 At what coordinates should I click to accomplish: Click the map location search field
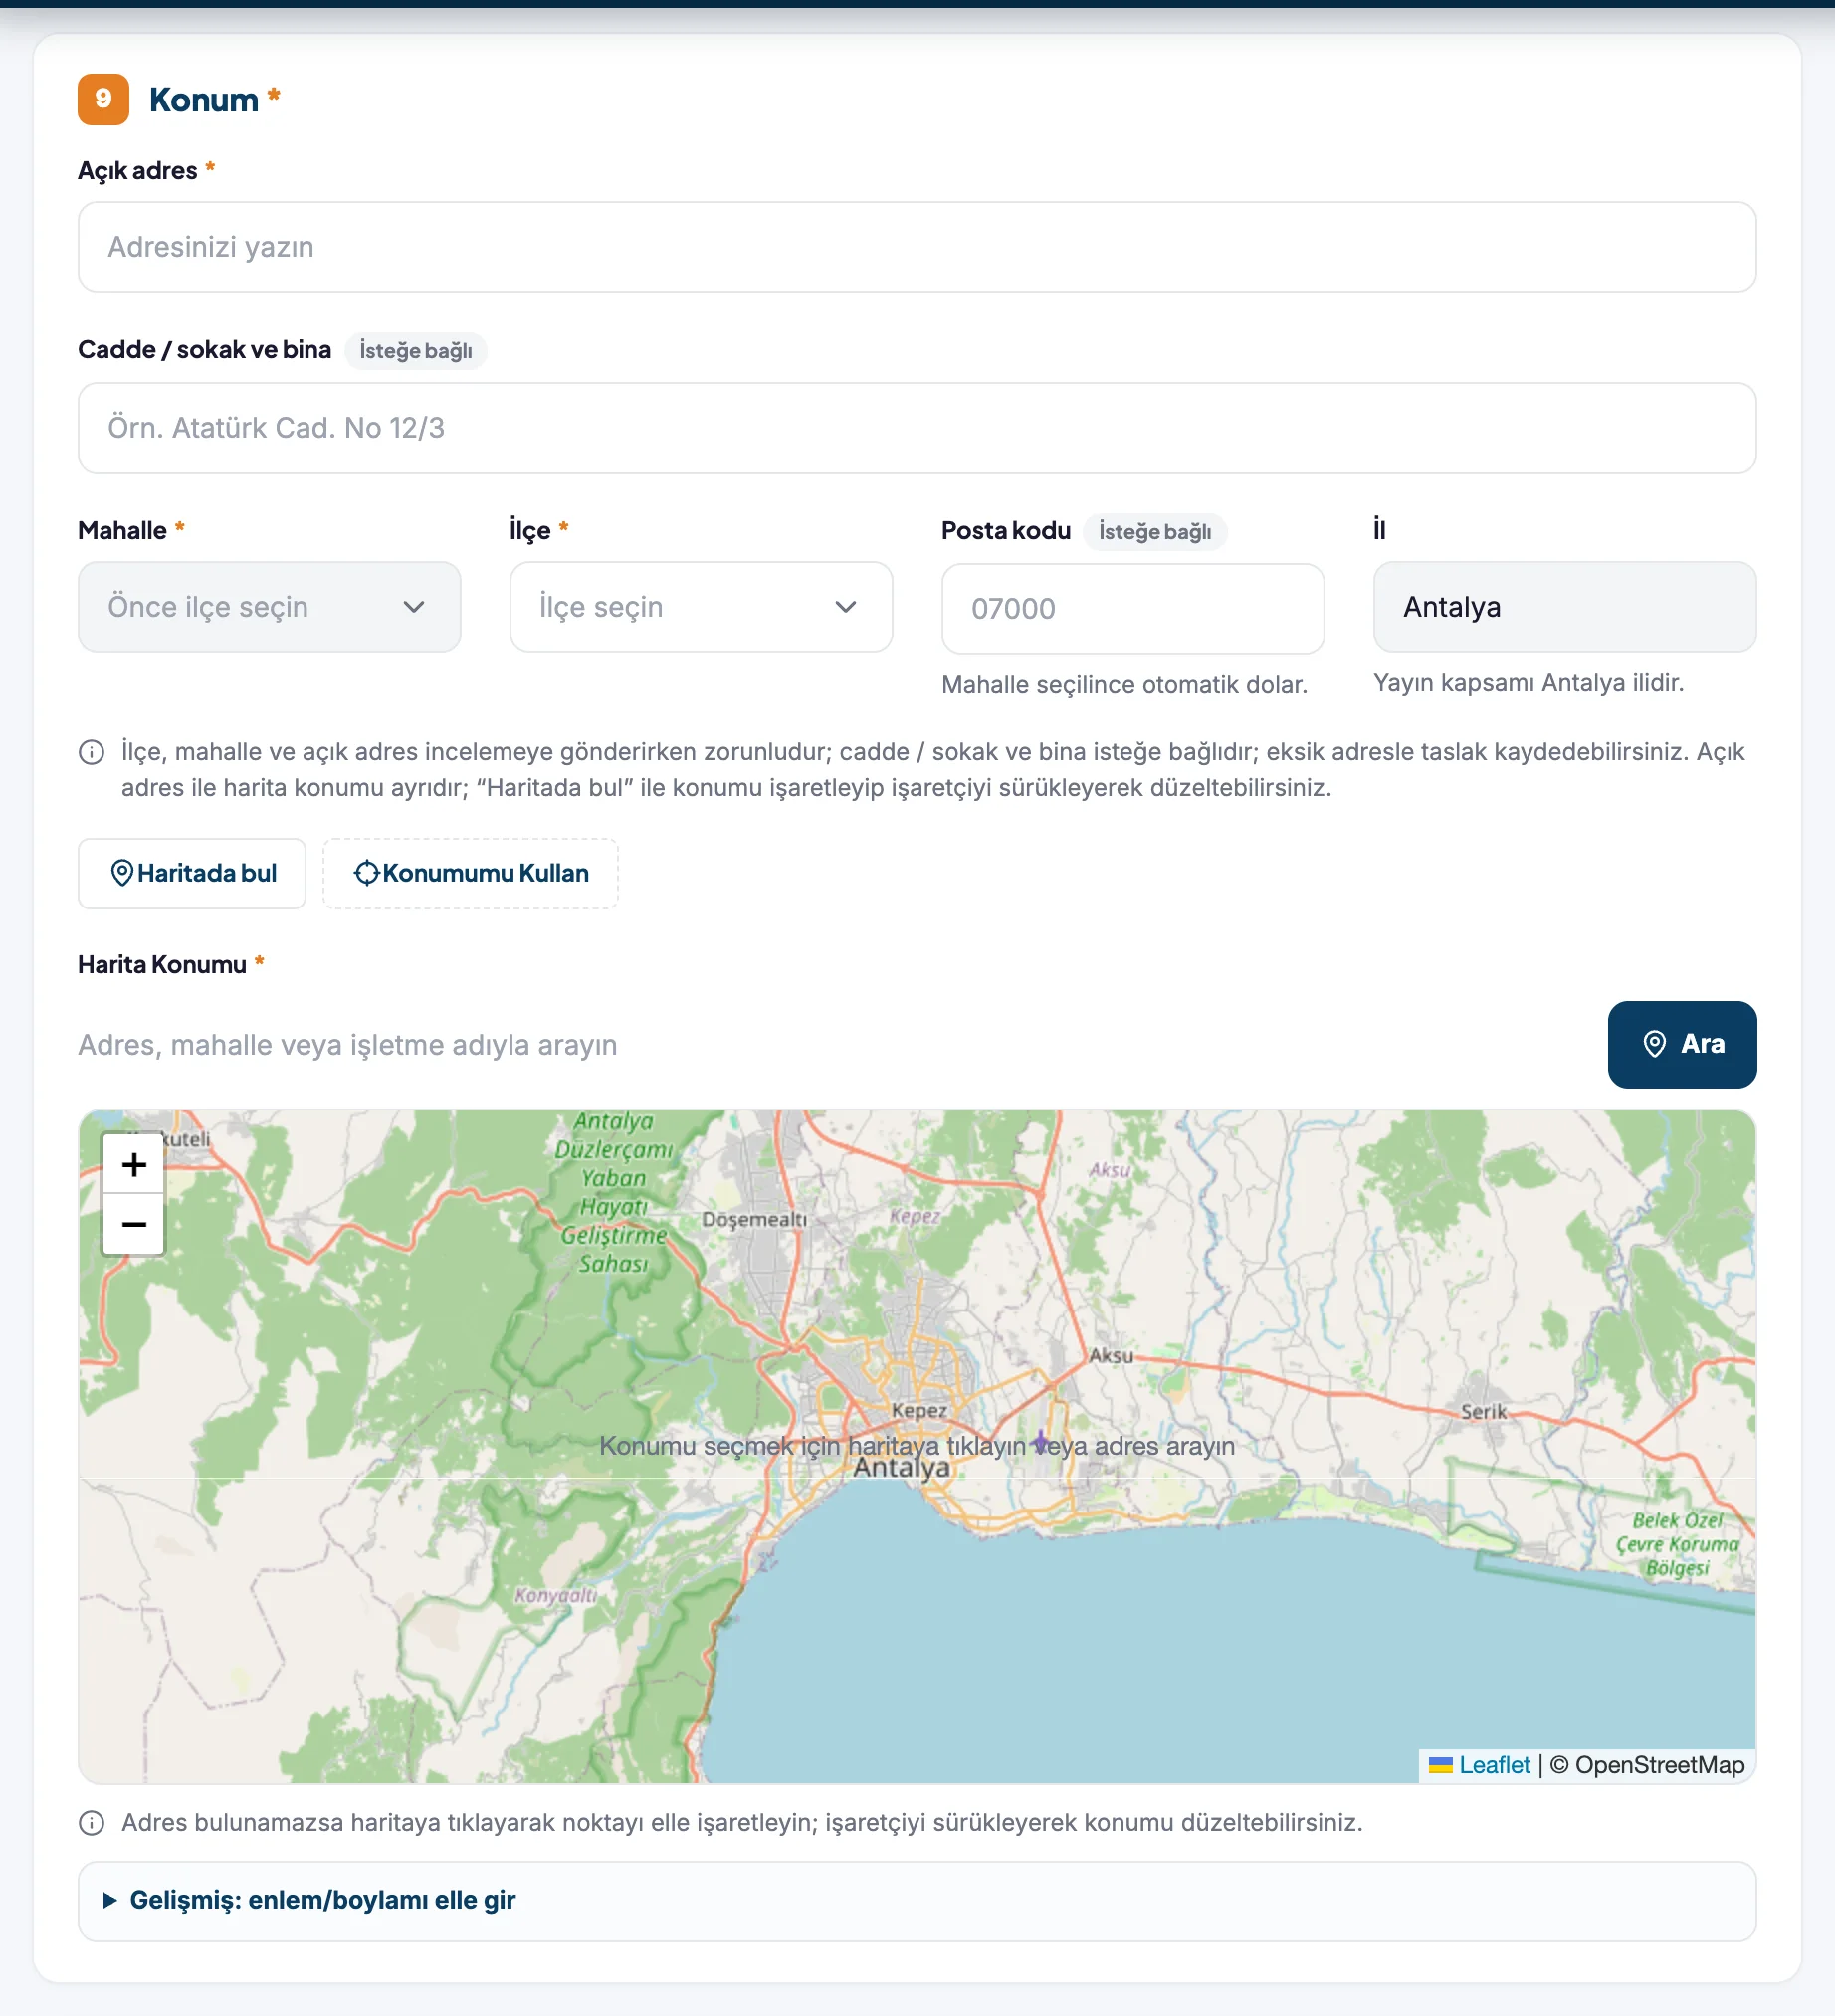point(835,1045)
